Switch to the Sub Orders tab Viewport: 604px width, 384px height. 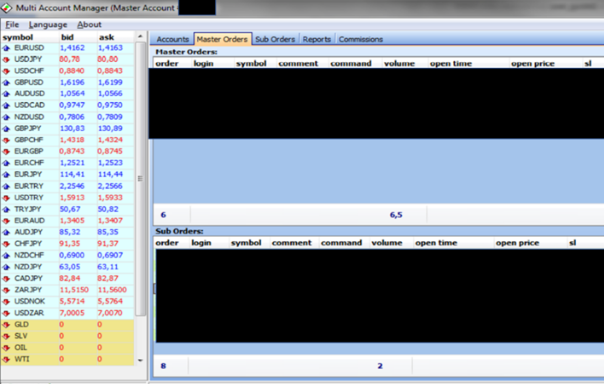coord(275,39)
